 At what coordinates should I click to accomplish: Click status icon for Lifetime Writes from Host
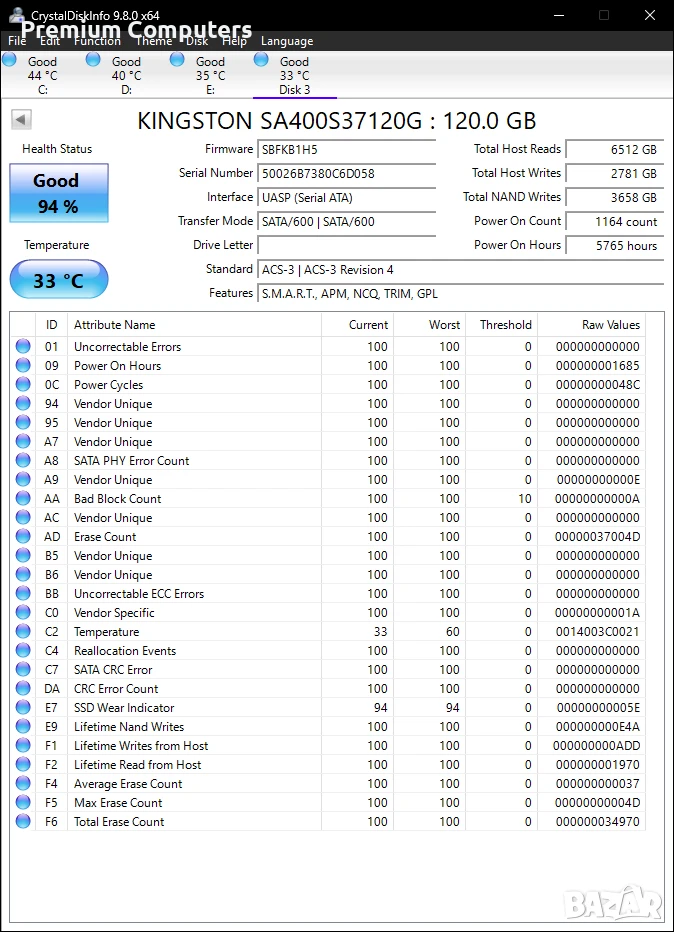23,745
